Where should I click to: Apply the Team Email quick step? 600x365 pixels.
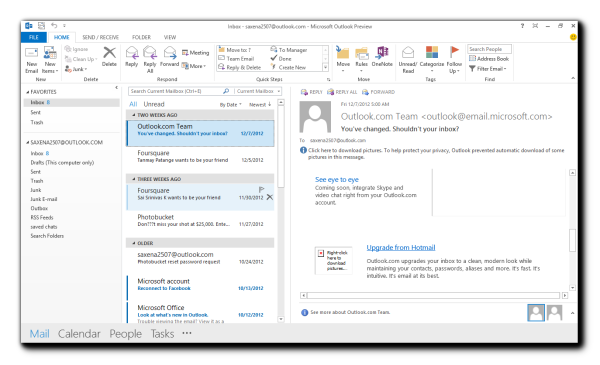coord(236,59)
